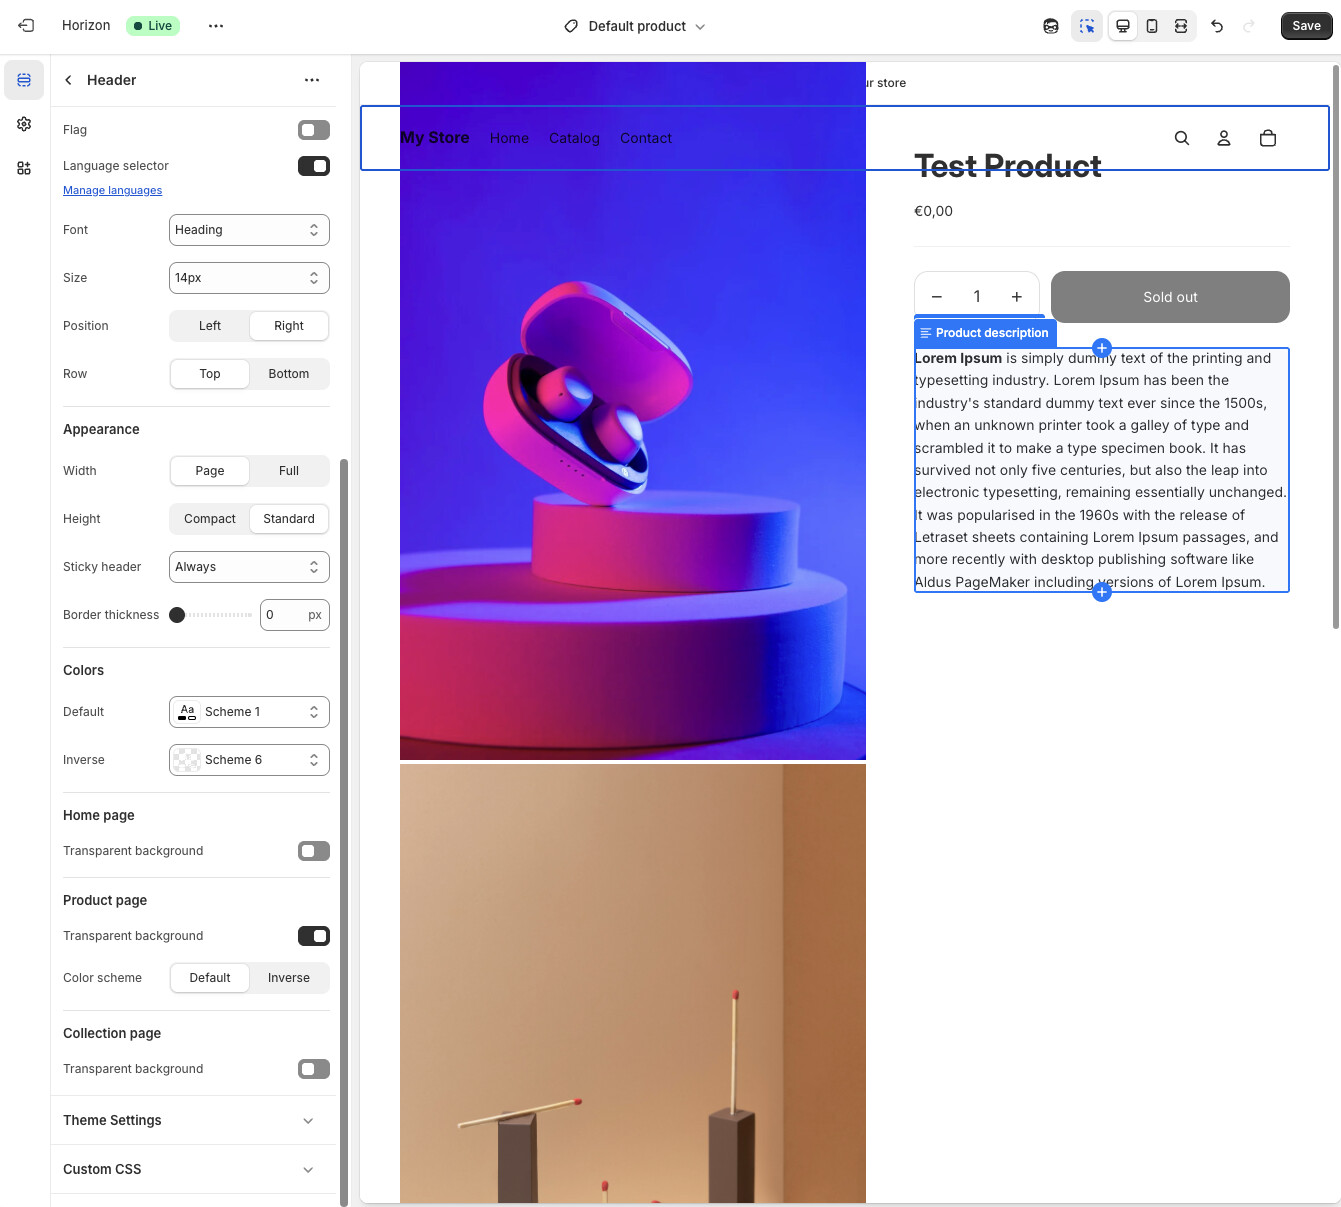Disable the Language selector toggle
This screenshot has width=1341, height=1207.
point(314,166)
